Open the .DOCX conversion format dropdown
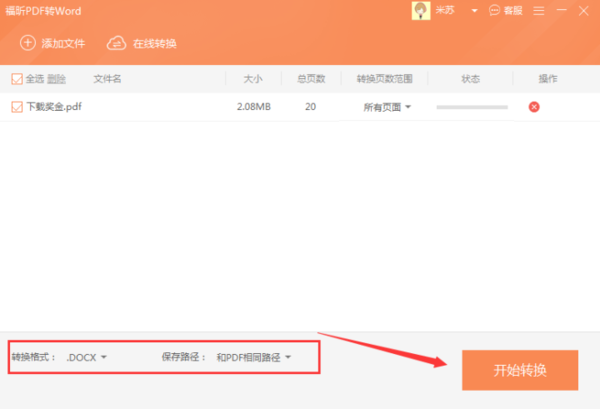 tap(87, 357)
